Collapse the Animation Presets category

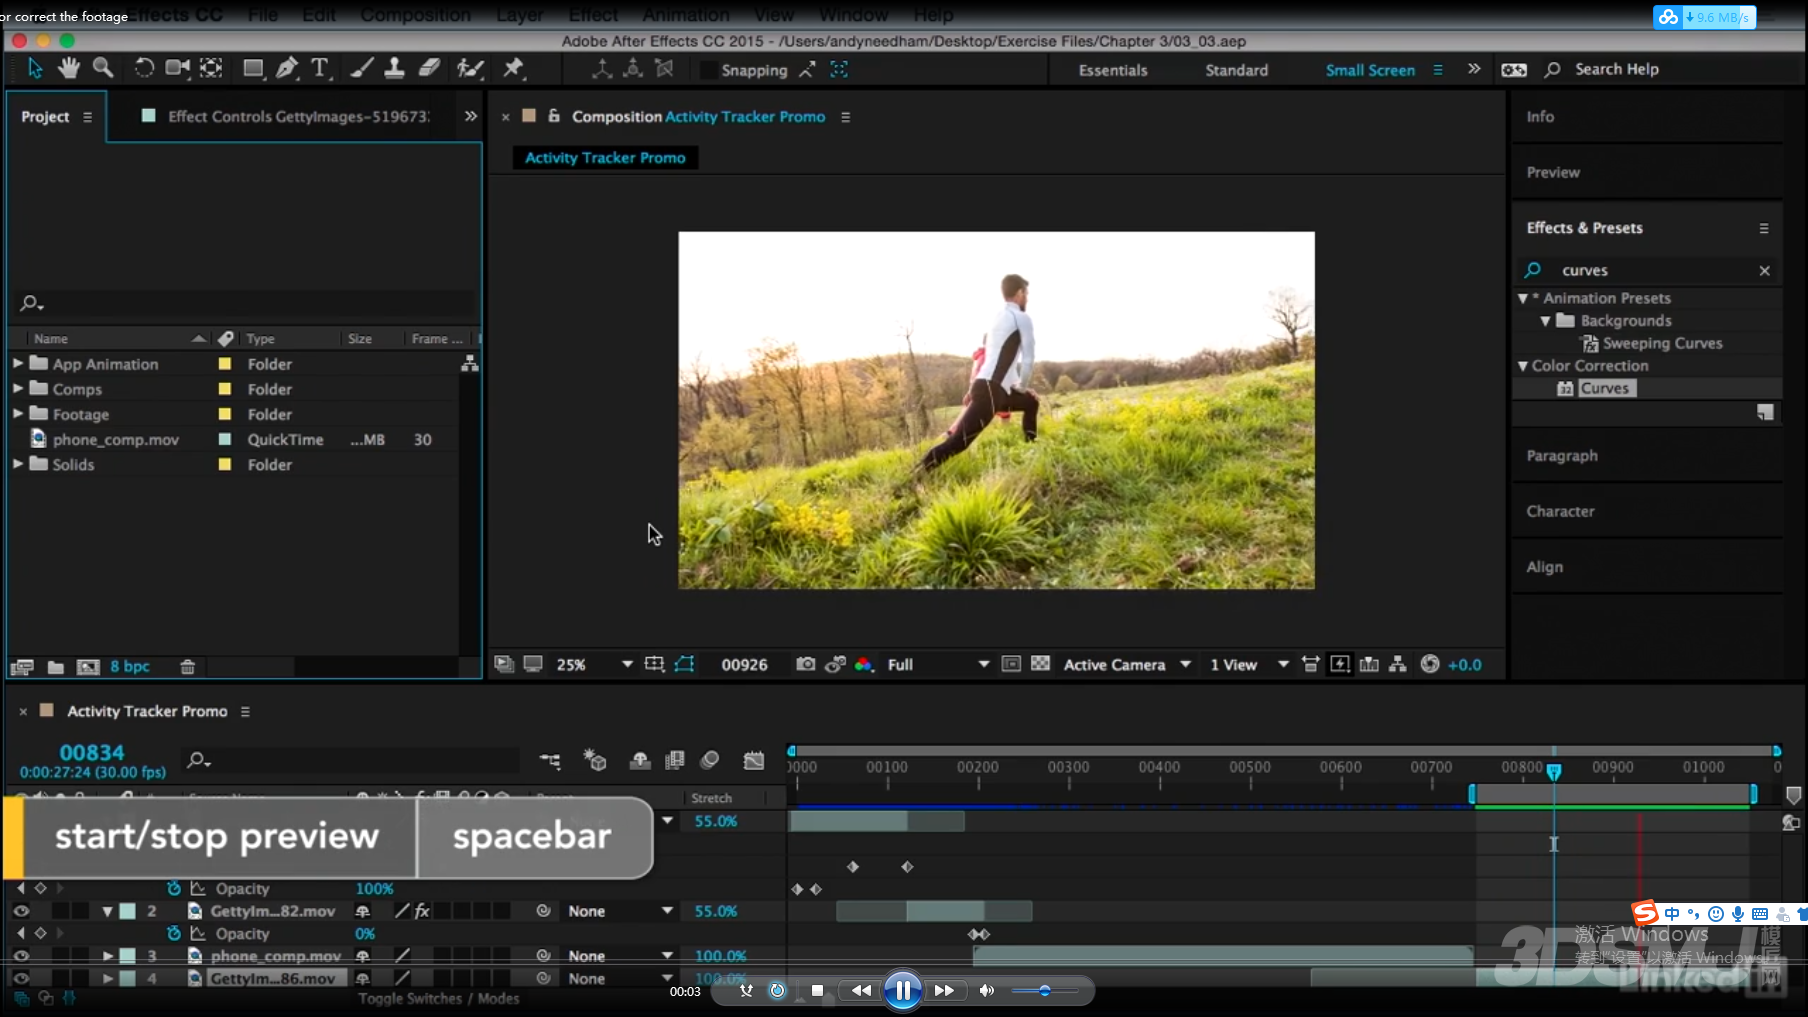(x=1523, y=298)
